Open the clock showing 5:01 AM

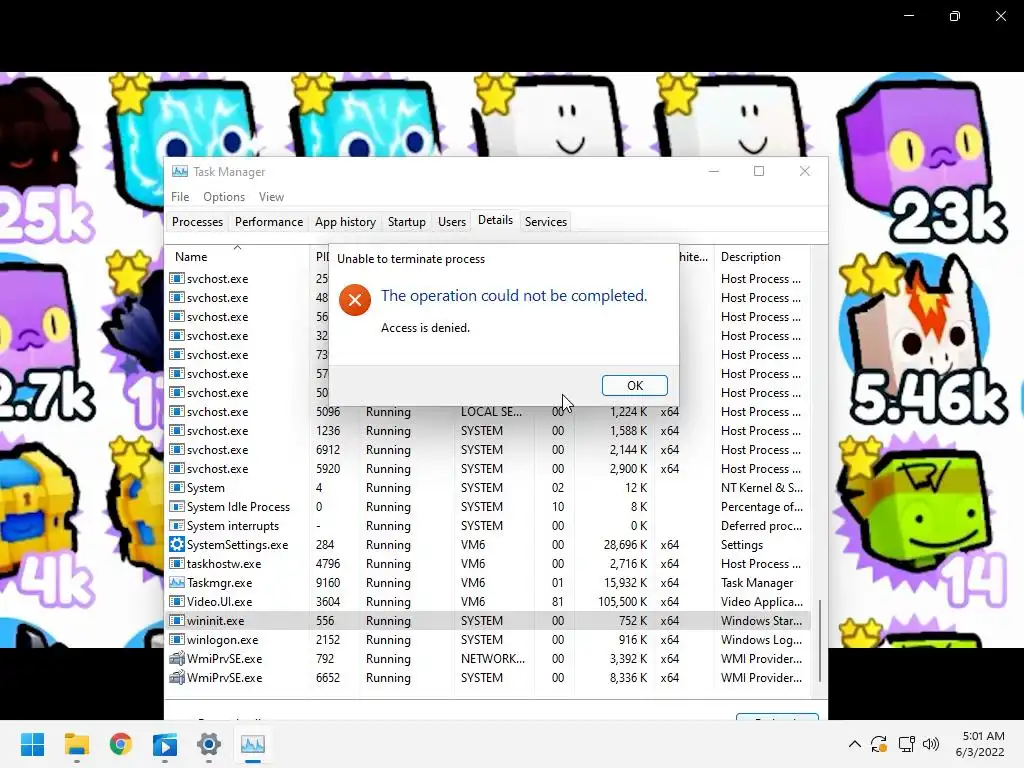pyautogui.click(x=980, y=744)
